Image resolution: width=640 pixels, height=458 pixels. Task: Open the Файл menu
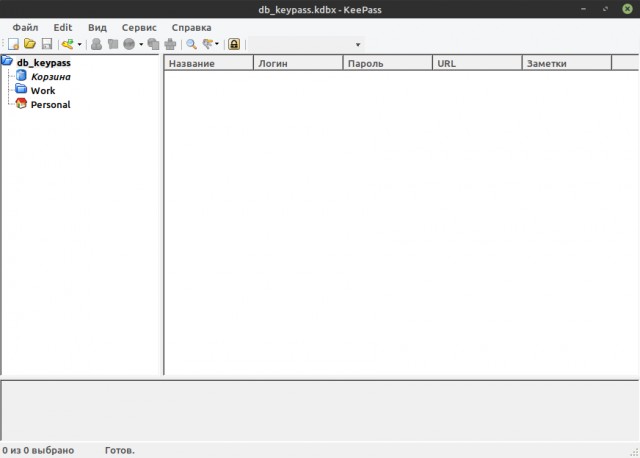(25, 27)
